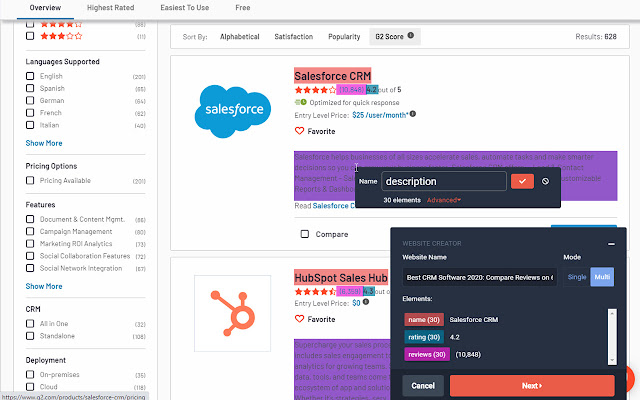The height and width of the screenshot is (400, 640).
Task: Open the Easiest To Use tab
Action: 184,8
